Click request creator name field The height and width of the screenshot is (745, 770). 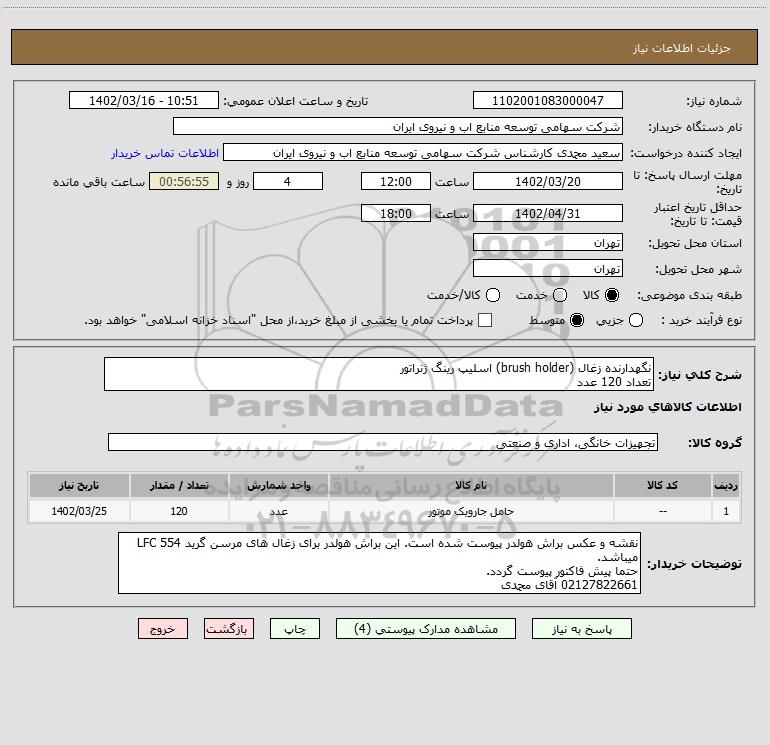click(423, 153)
